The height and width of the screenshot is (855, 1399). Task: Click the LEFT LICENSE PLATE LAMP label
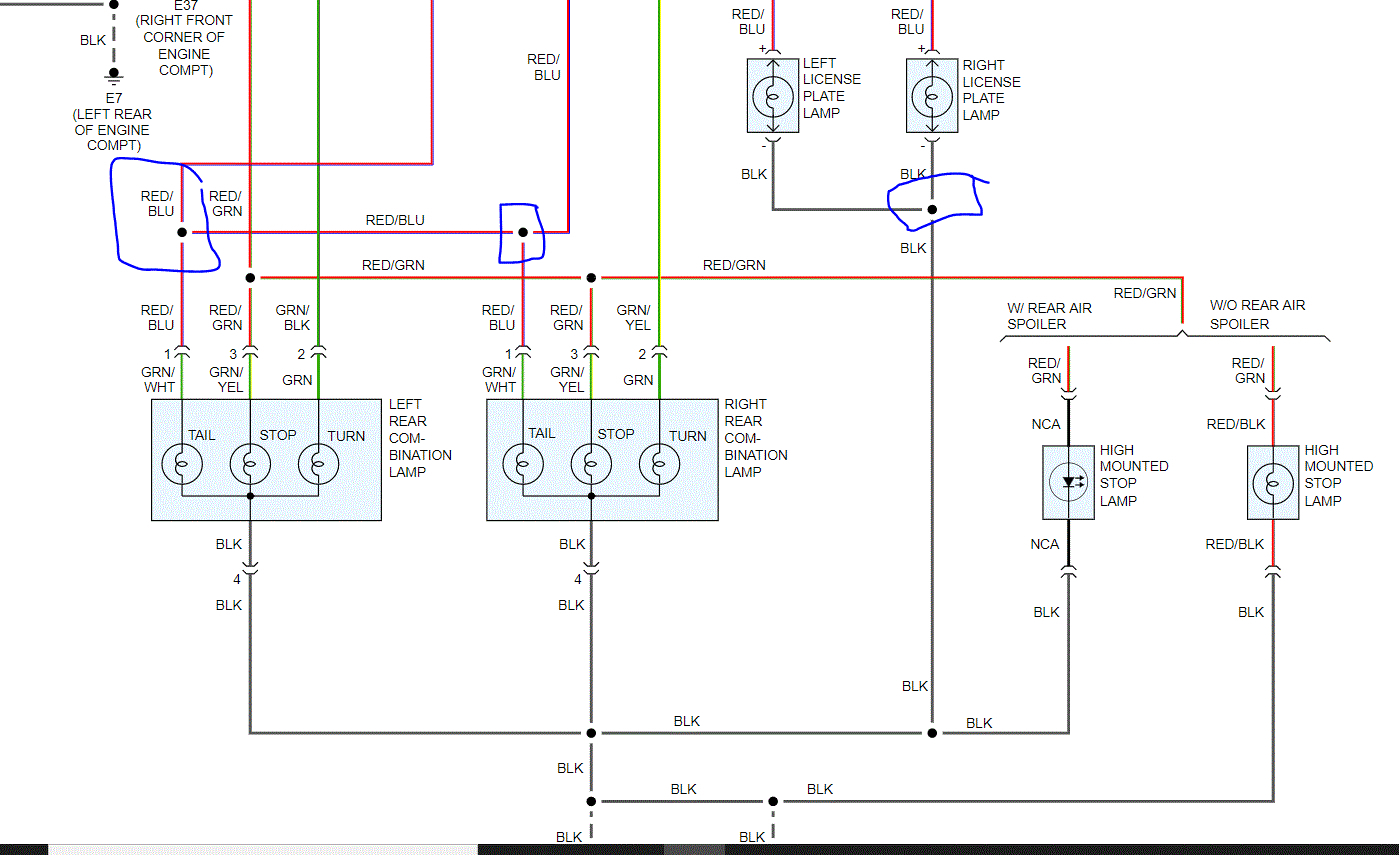[x=832, y=88]
